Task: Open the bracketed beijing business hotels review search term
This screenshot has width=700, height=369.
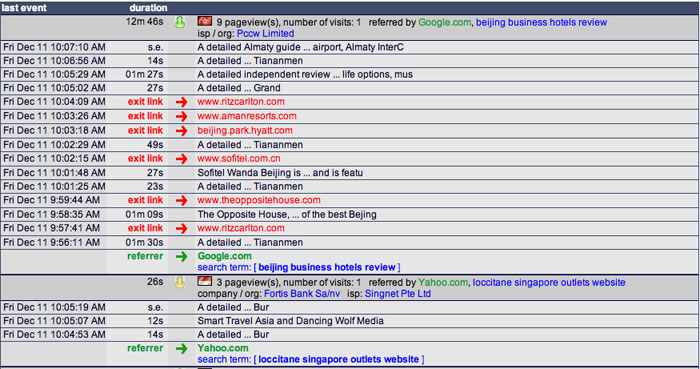Action: 327,267
